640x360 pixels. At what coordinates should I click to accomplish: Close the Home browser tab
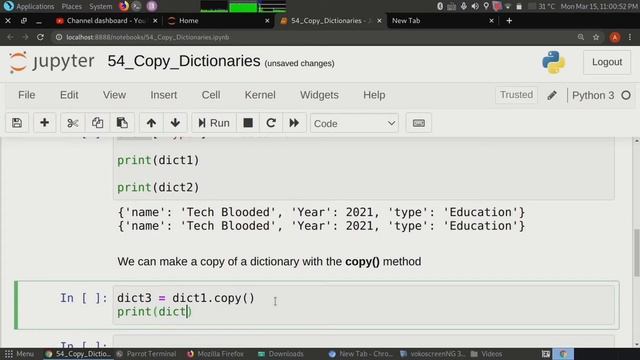267,20
